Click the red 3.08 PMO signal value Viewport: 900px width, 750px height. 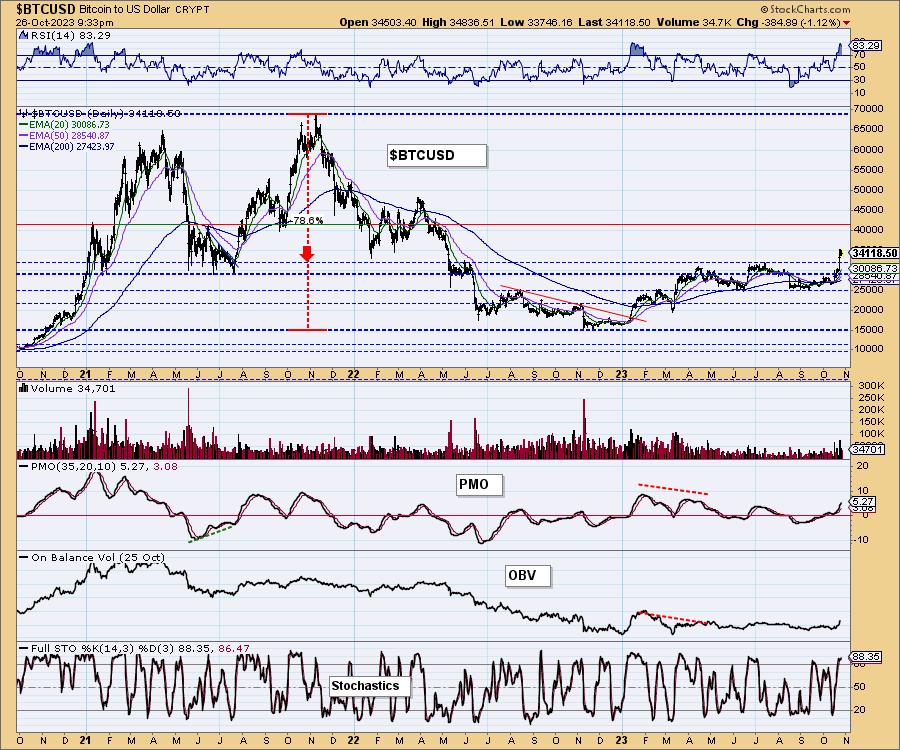click(x=166, y=467)
